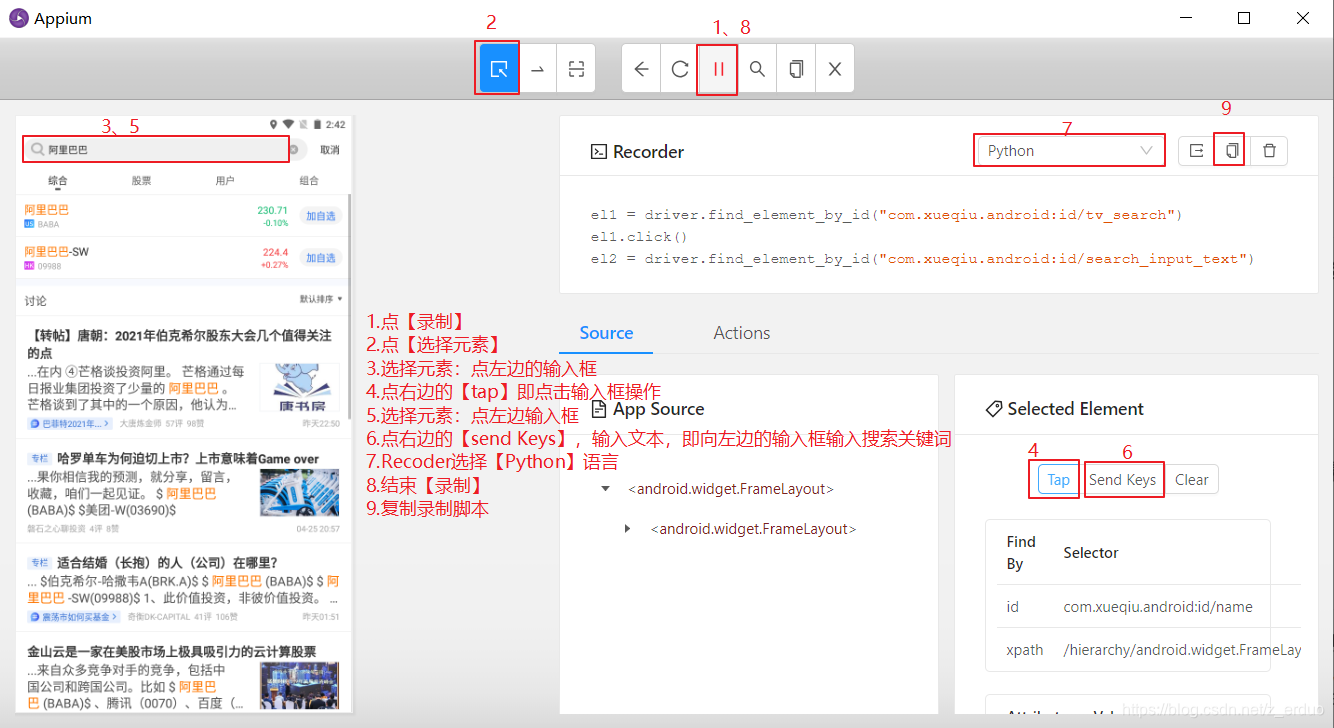Select the nested android.widget.FrameLayout tree item
Image resolution: width=1334 pixels, height=728 pixels.
(x=753, y=528)
